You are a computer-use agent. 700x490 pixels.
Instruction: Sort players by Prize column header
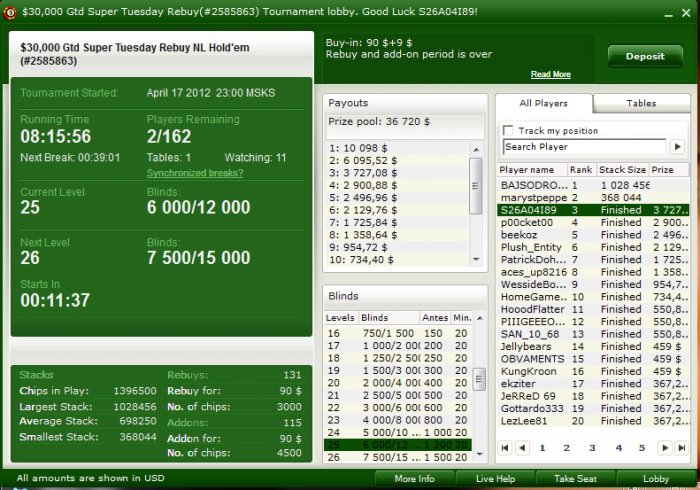point(668,170)
